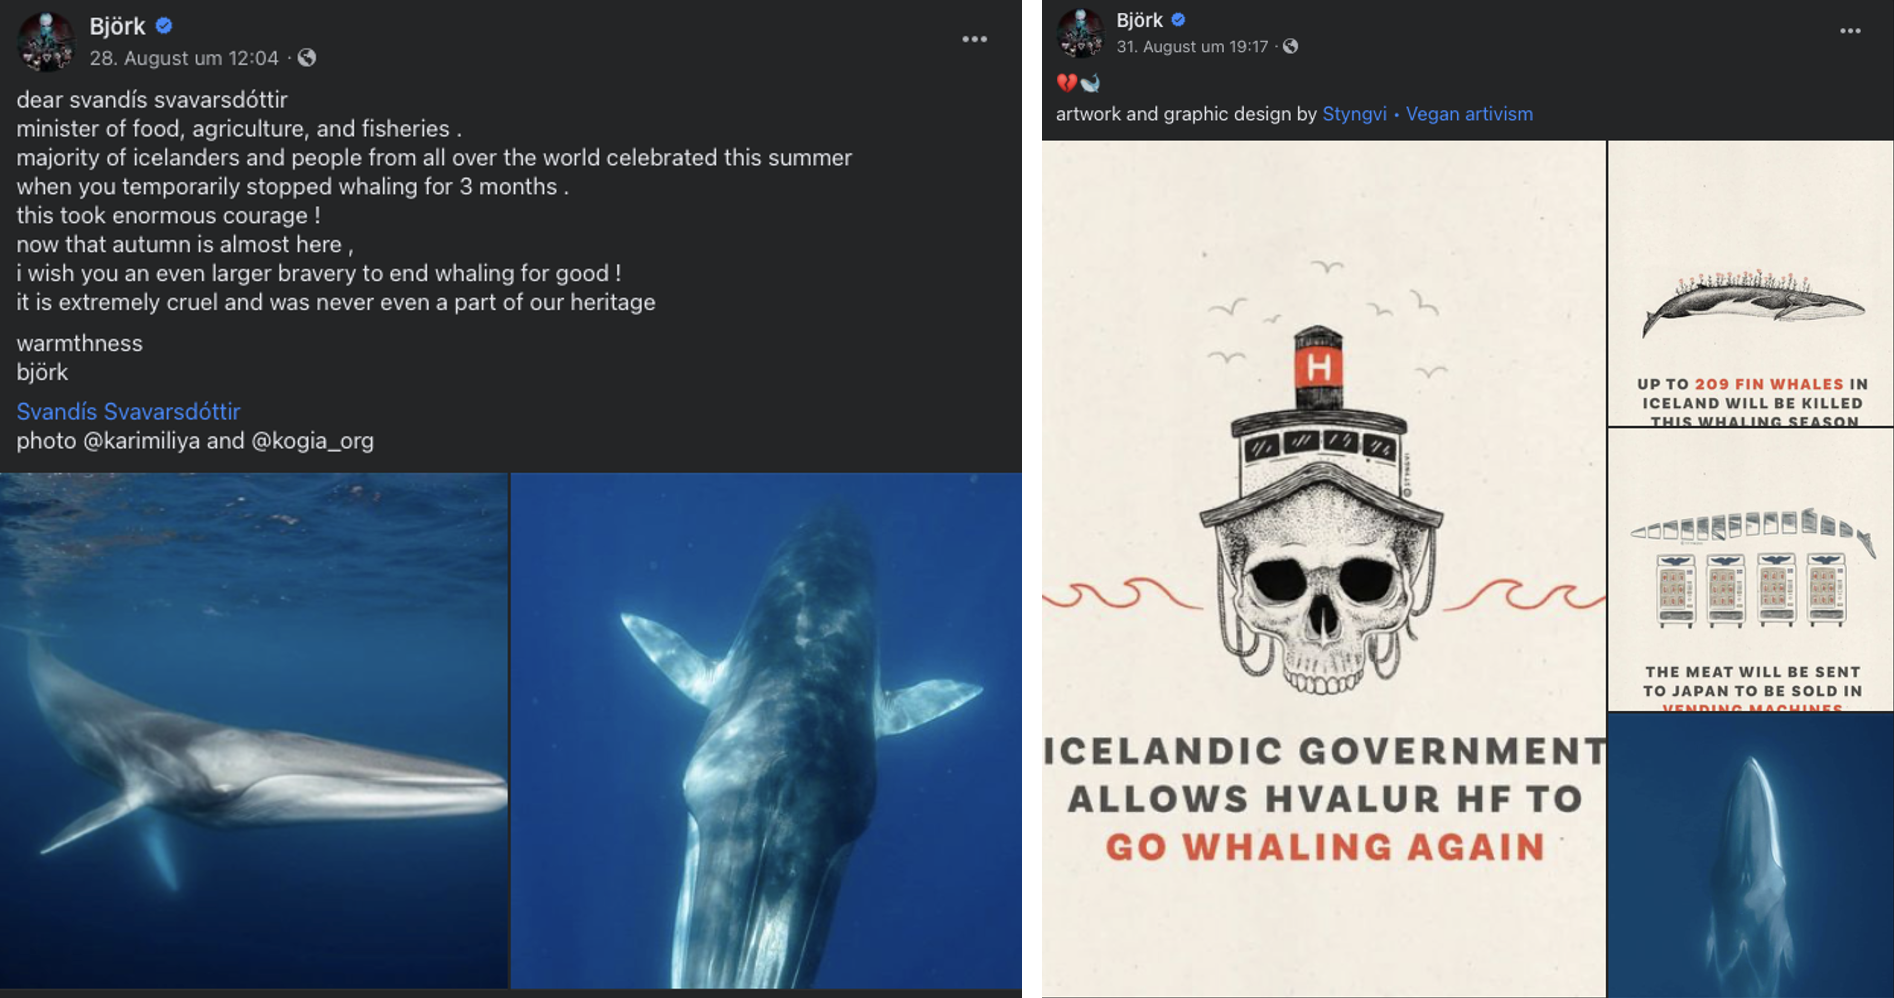This screenshot has height=998, width=1894.
Task: Open the Svandís Svavarsdóttir tagged profile link
Action: (128, 411)
